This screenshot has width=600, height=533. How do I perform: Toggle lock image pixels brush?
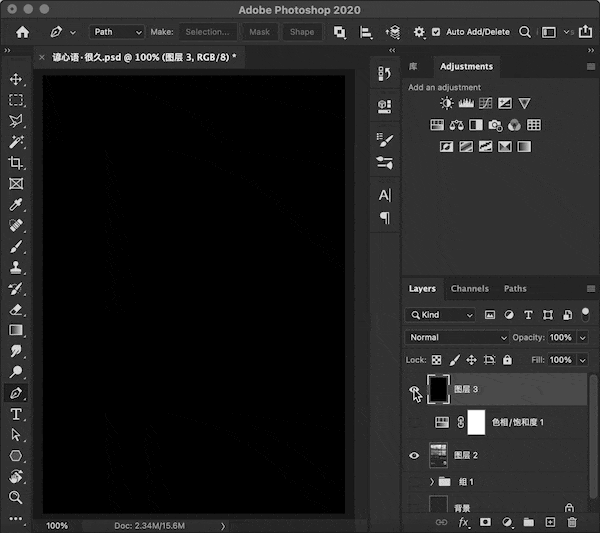point(454,360)
